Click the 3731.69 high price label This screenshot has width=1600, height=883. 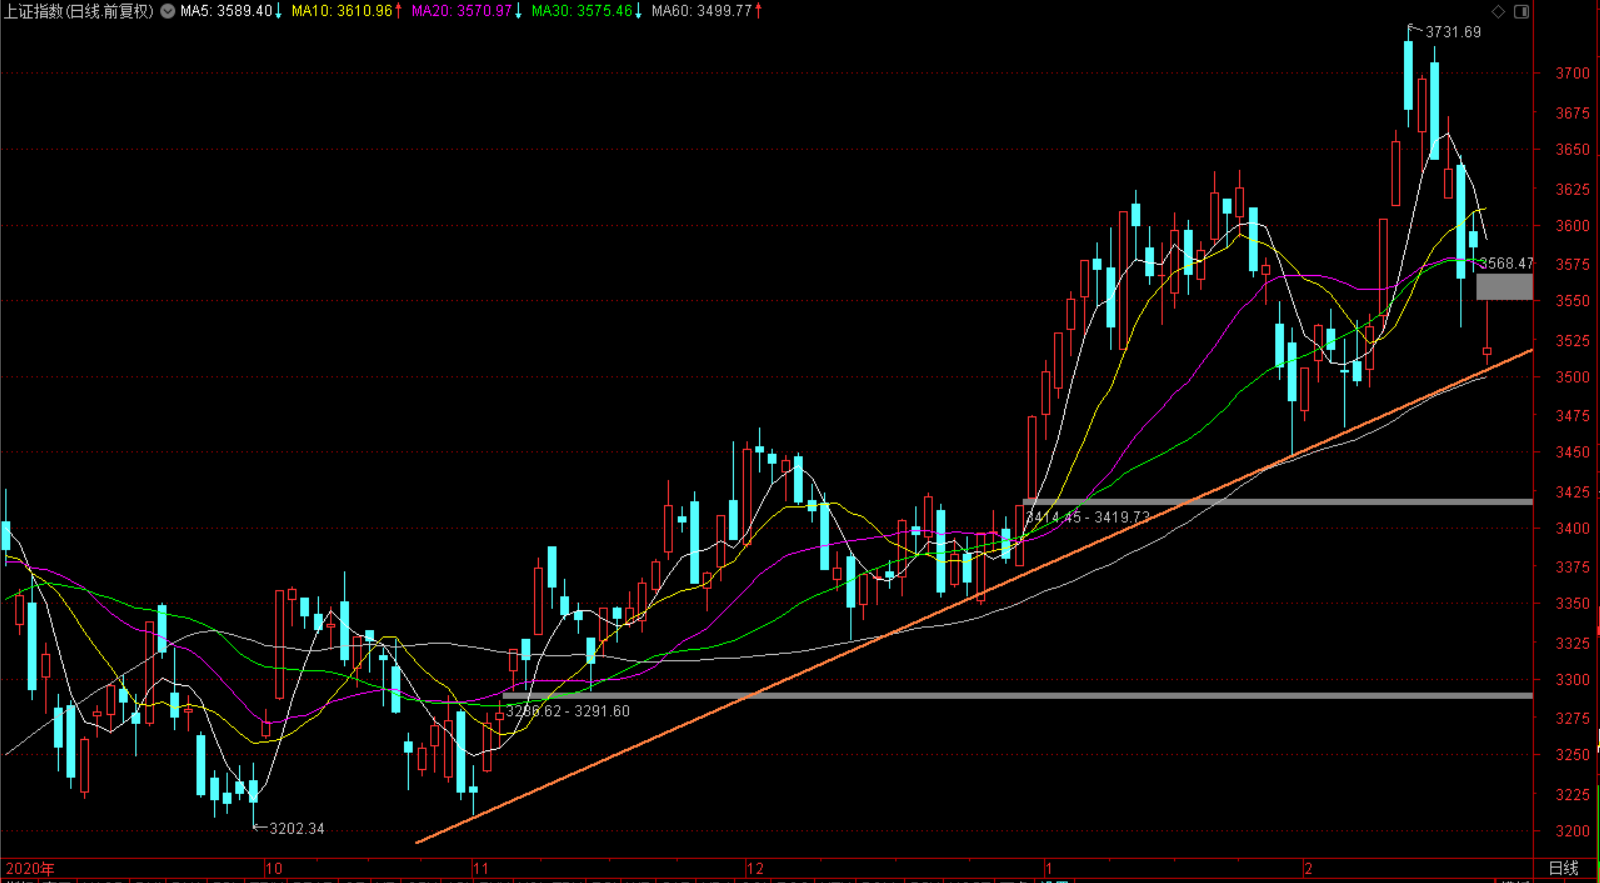[1453, 32]
